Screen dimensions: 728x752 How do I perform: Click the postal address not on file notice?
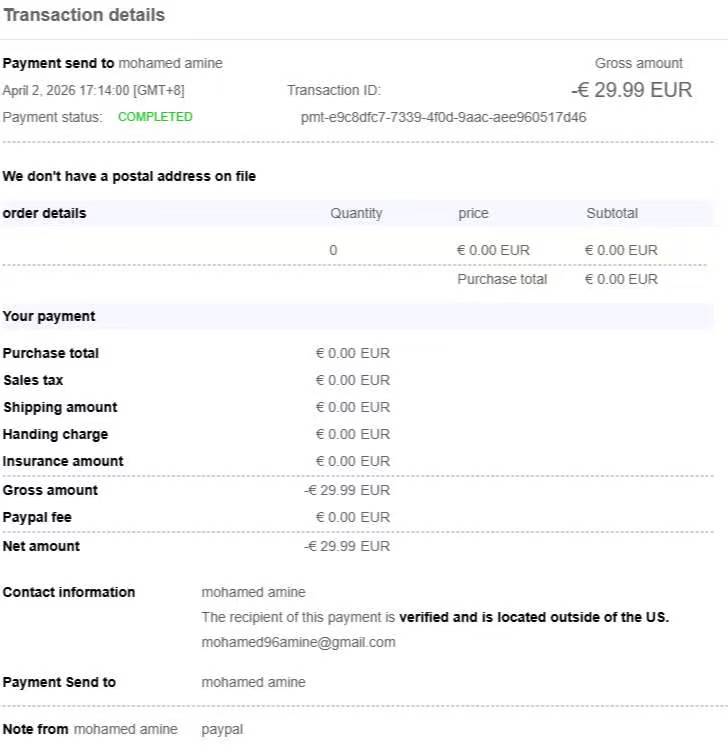pos(129,176)
